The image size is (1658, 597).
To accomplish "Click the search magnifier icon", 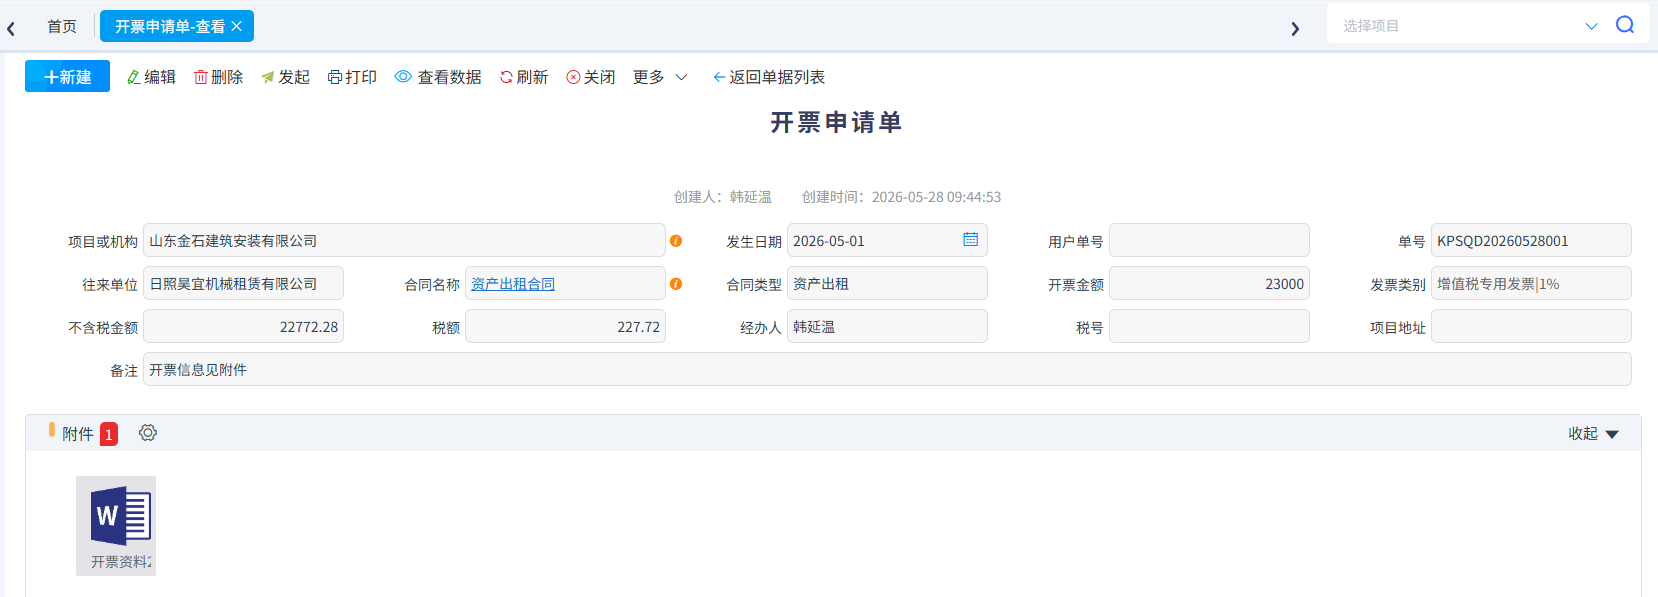I will coord(1625,25).
